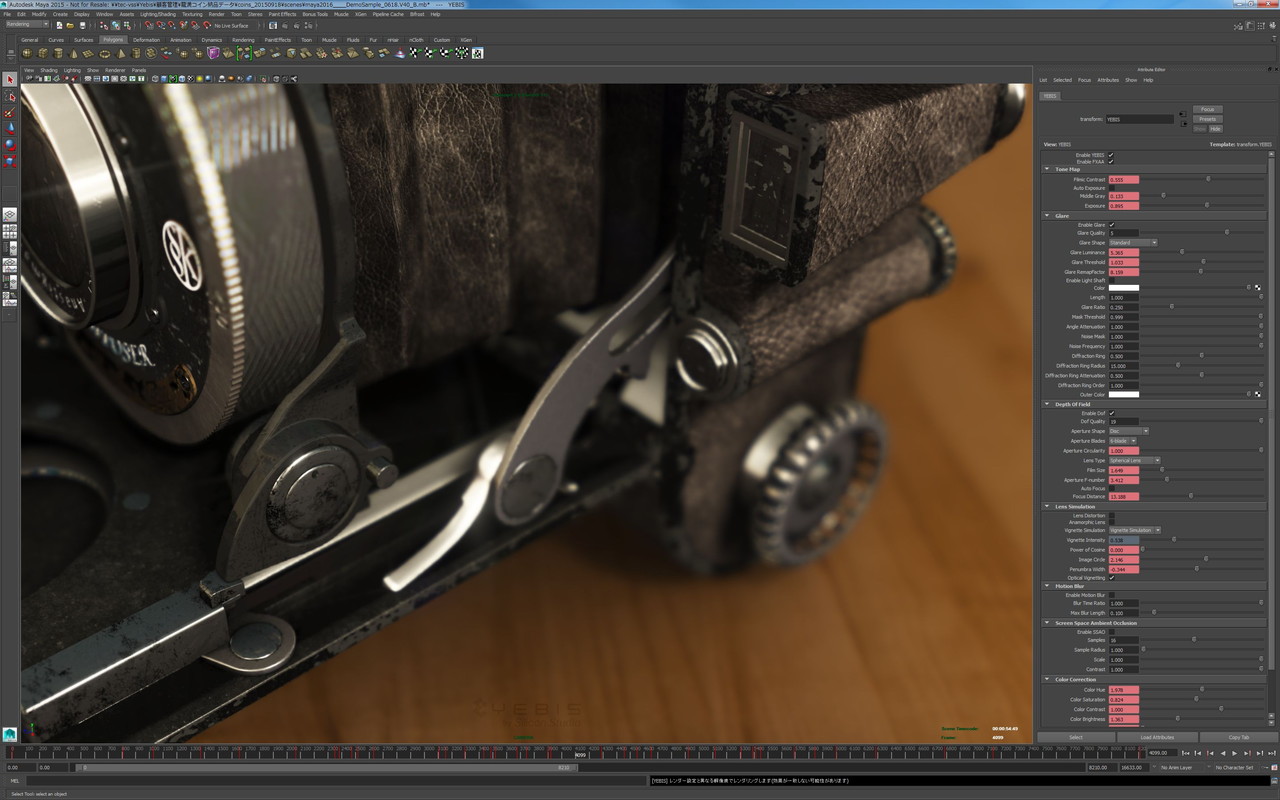This screenshot has height=800, width=1280.
Task: Open the Glare Shape dropdown
Action: tap(1132, 242)
